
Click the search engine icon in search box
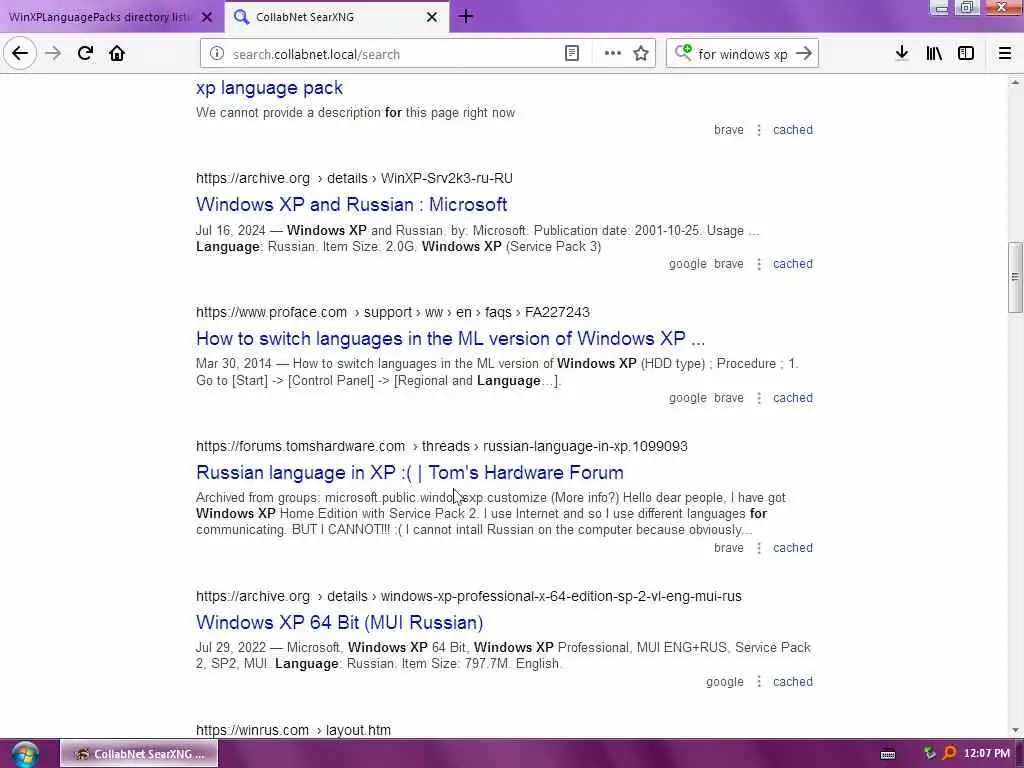(683, 52)
